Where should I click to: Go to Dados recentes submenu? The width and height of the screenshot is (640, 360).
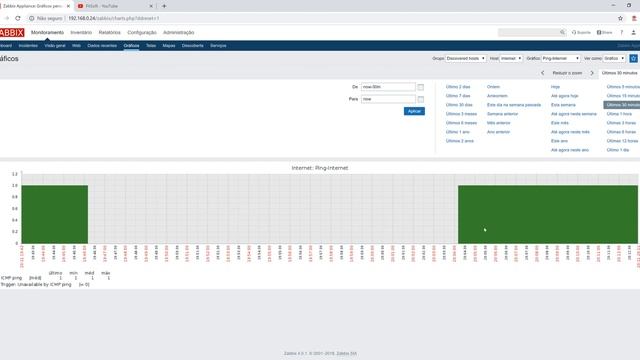(102, 46)
